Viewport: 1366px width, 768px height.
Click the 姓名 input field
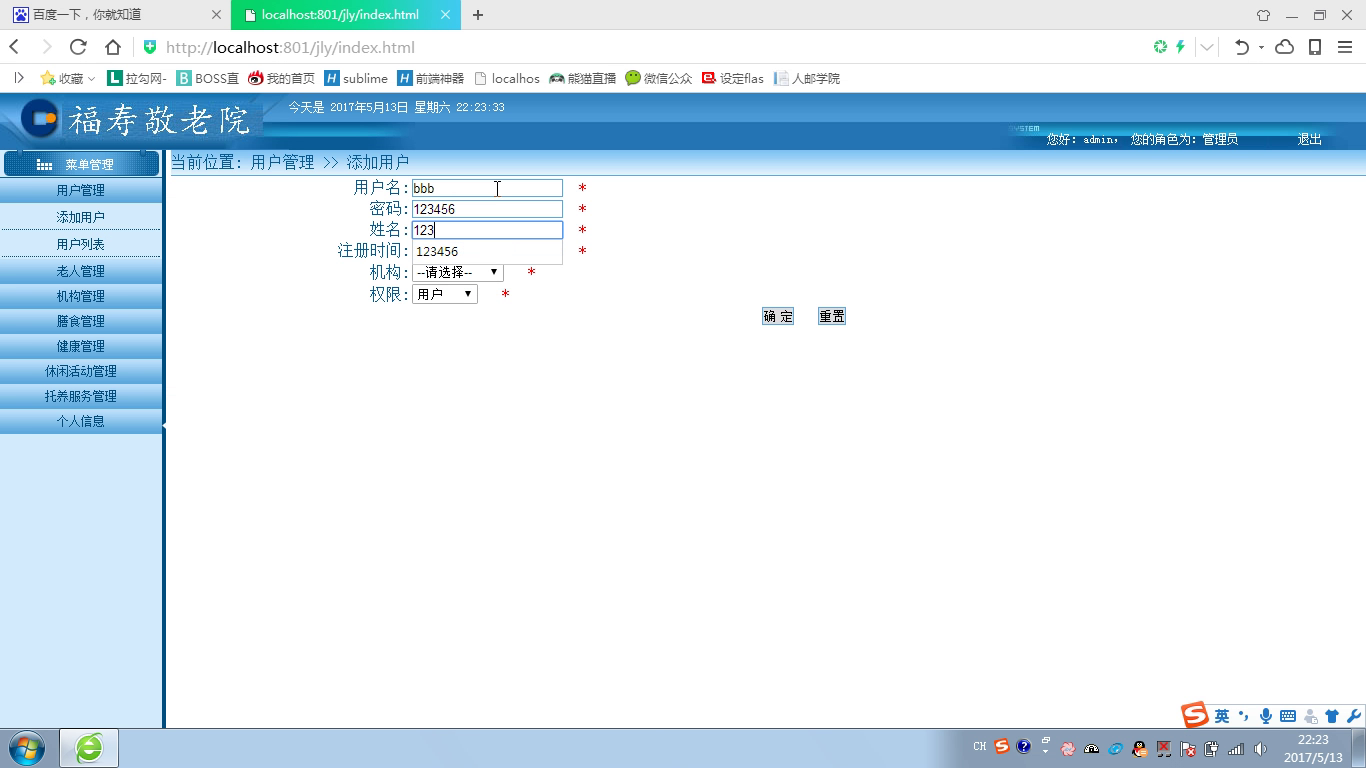coord(487,230)
